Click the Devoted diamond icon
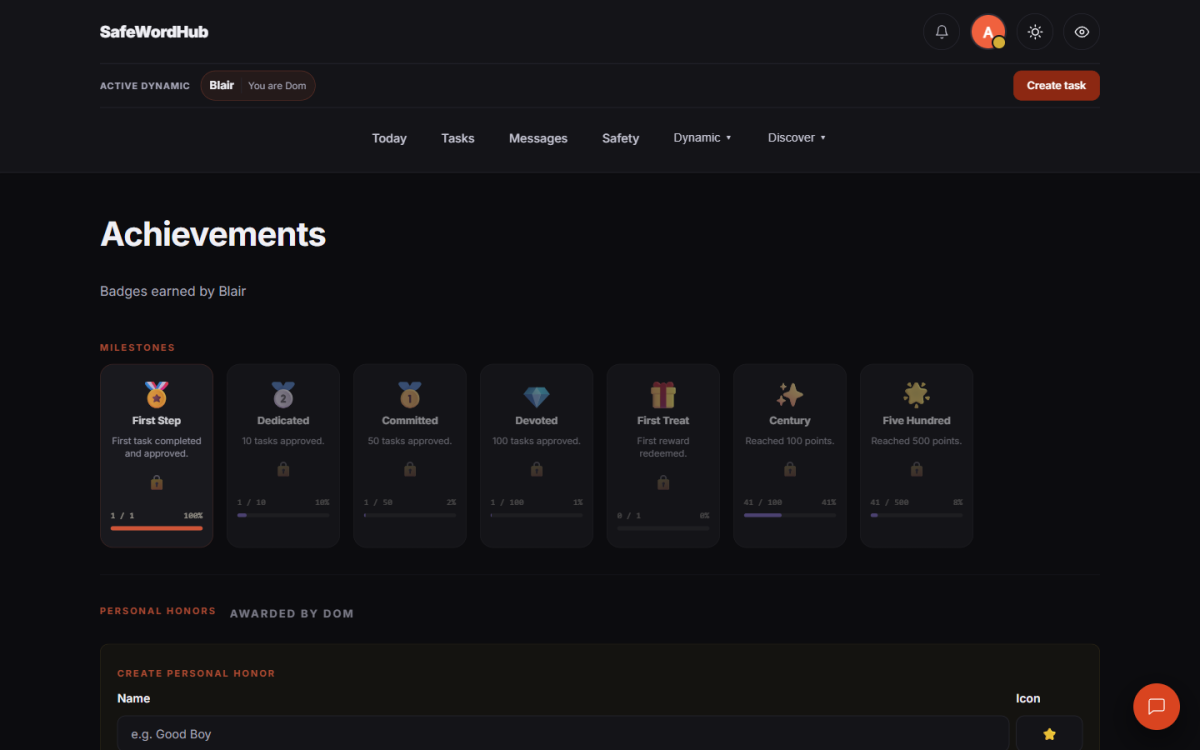The image size is (1200, 750). [x=537, y=396]
